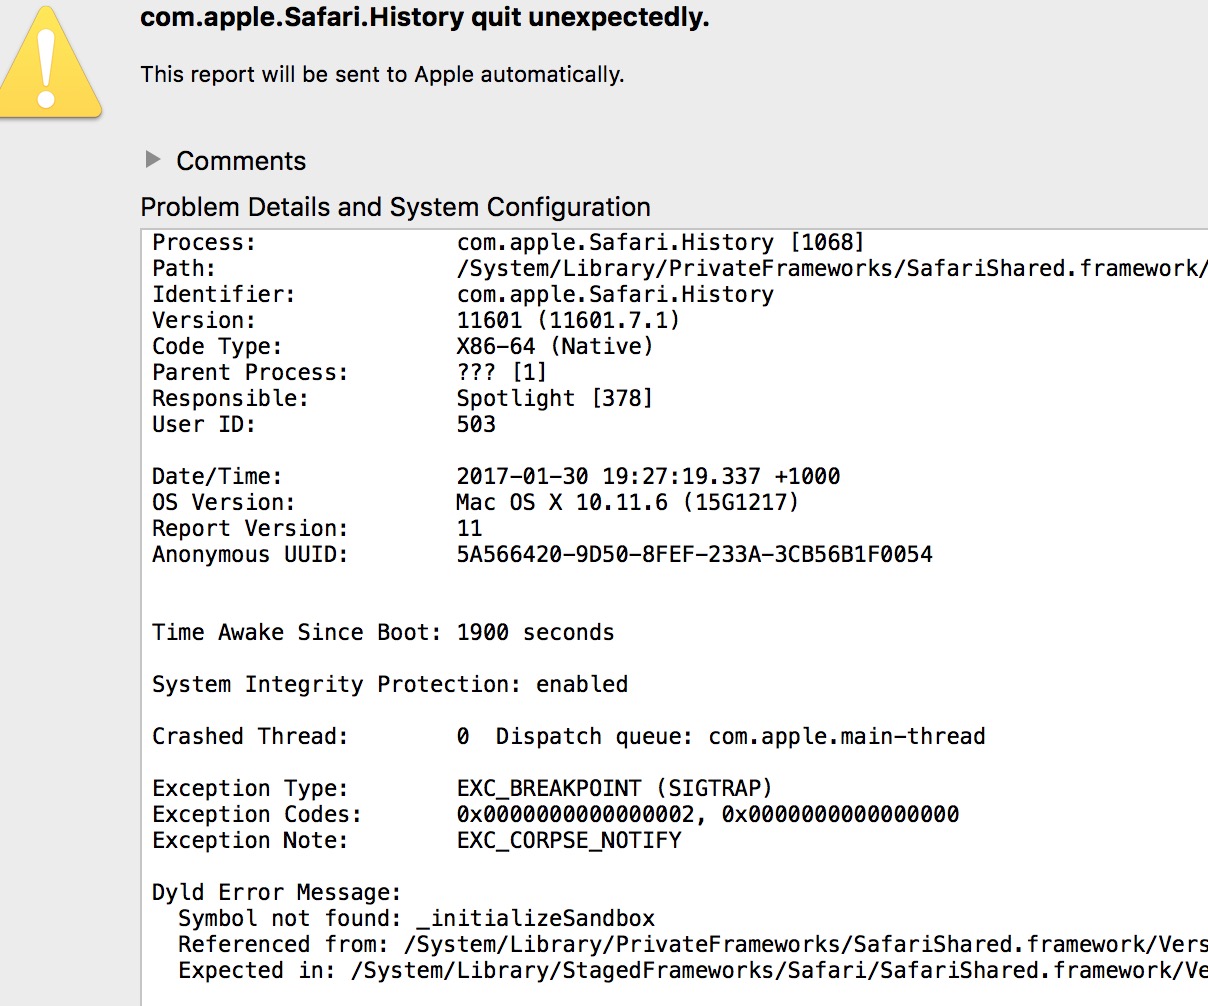The image size is (1208, 1006).
Task: Click the Identifier value com.apple.Safari.History
Action: (x=615, y=295)
